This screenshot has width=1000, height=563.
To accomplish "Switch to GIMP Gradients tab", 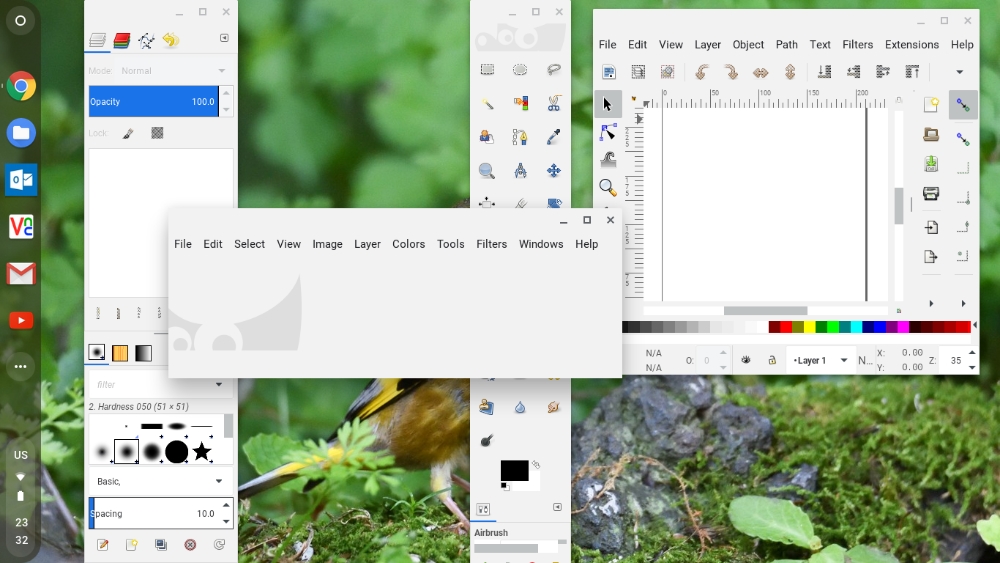I will pos(143,353).
